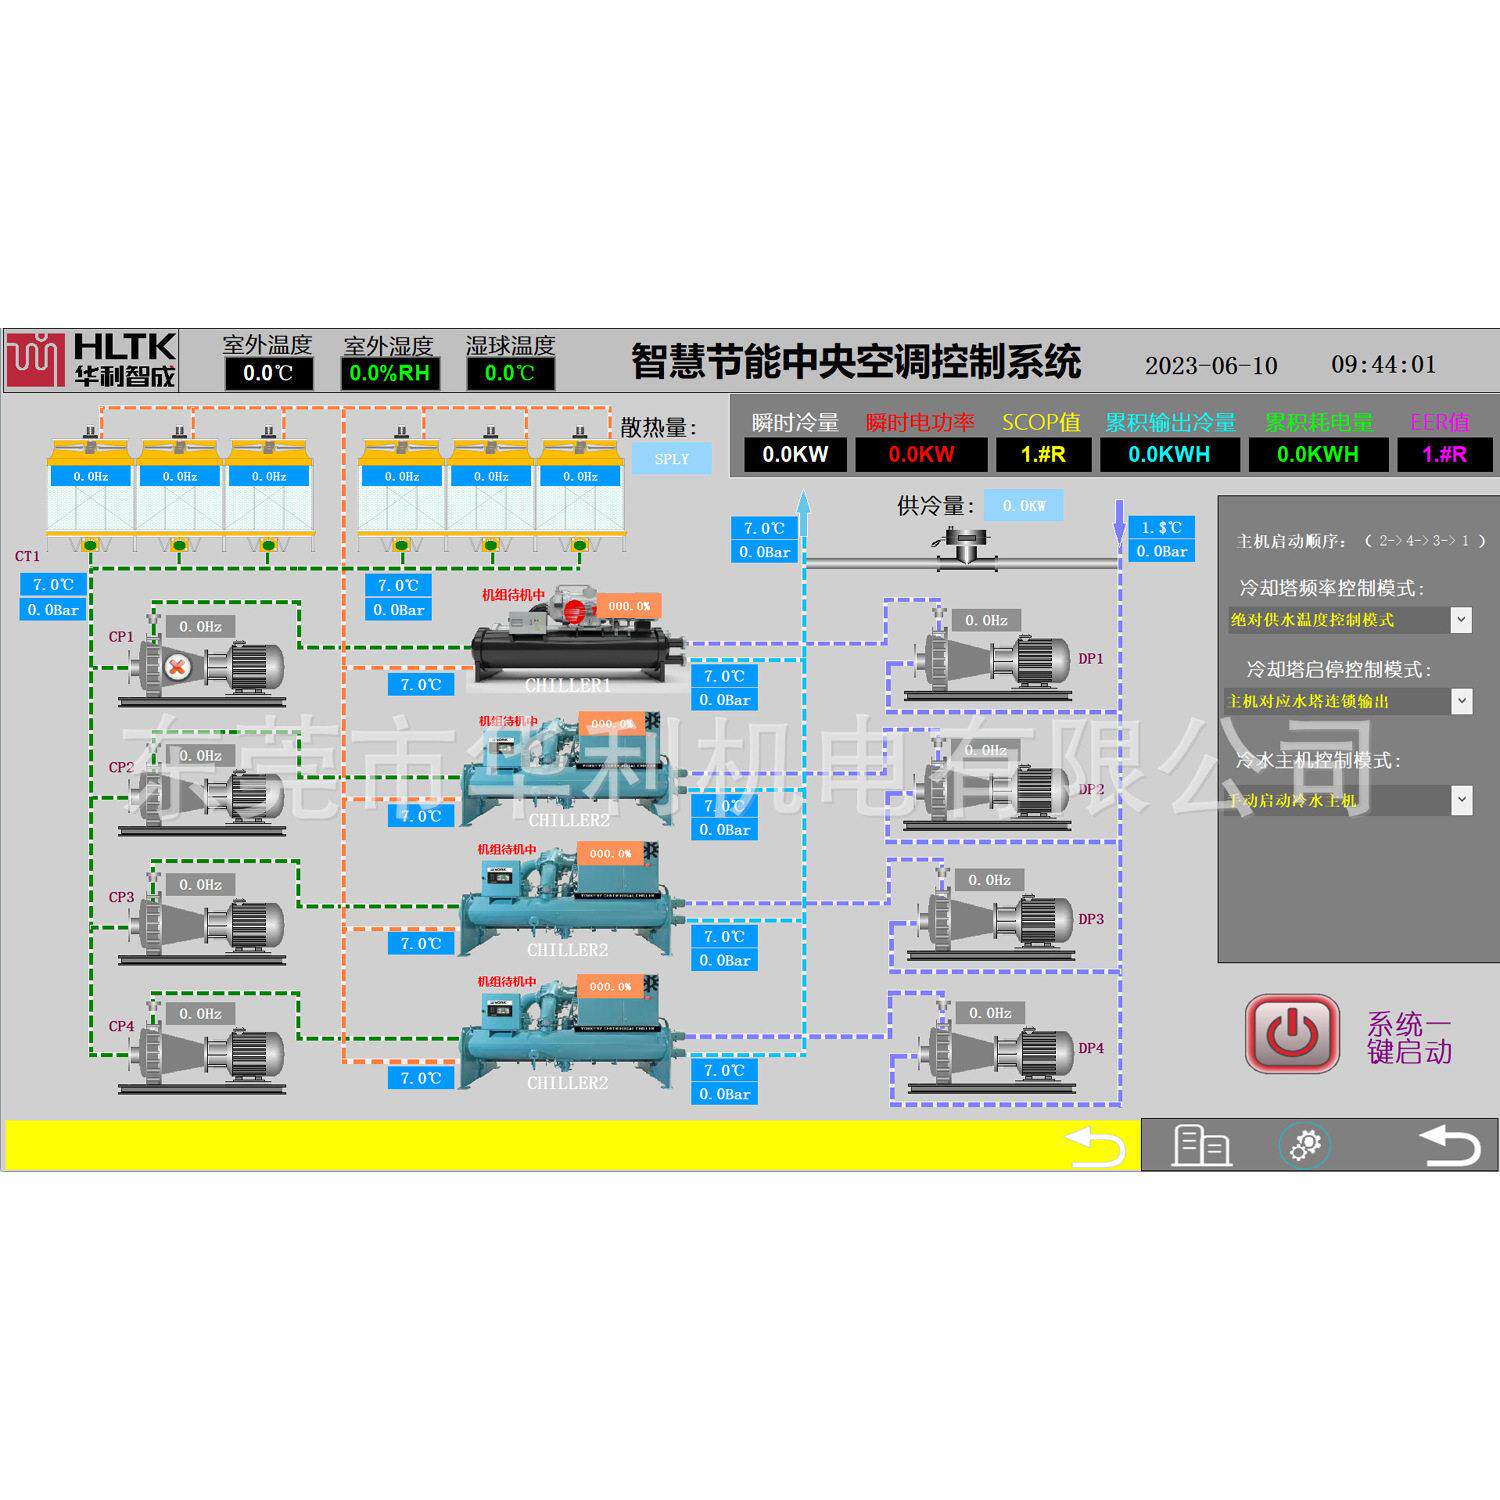1500x1500 pixels.
Task: Click the EER值 1.#R readout
Action: (x=1445, y=454)
